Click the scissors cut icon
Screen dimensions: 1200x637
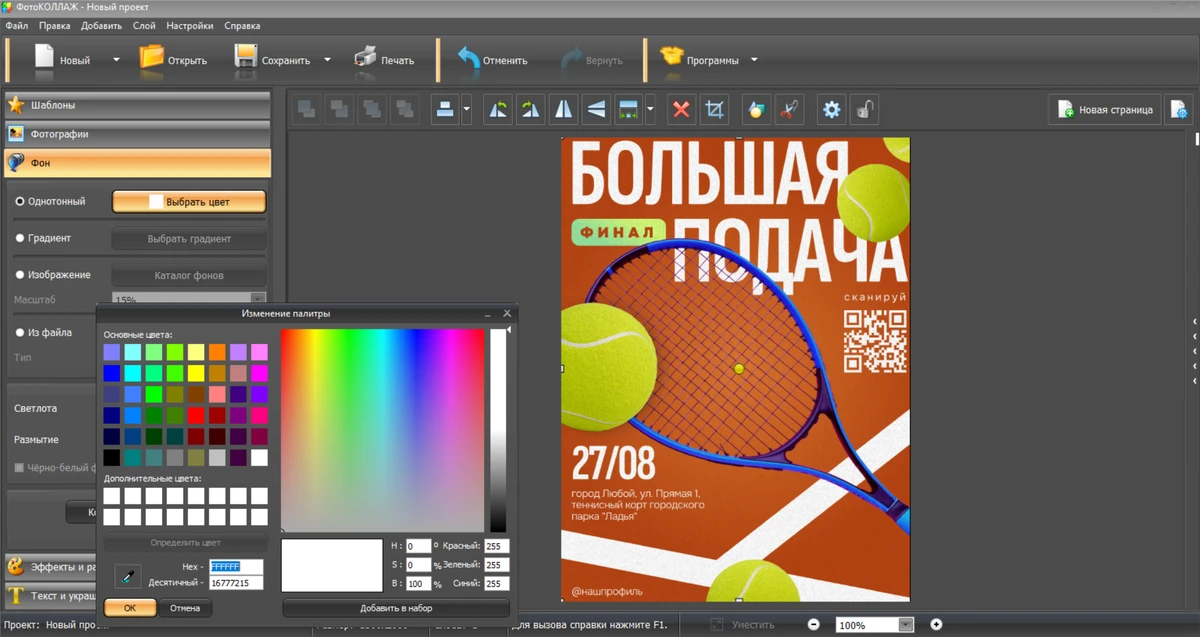pyautogui.click(x=790, y=110)
